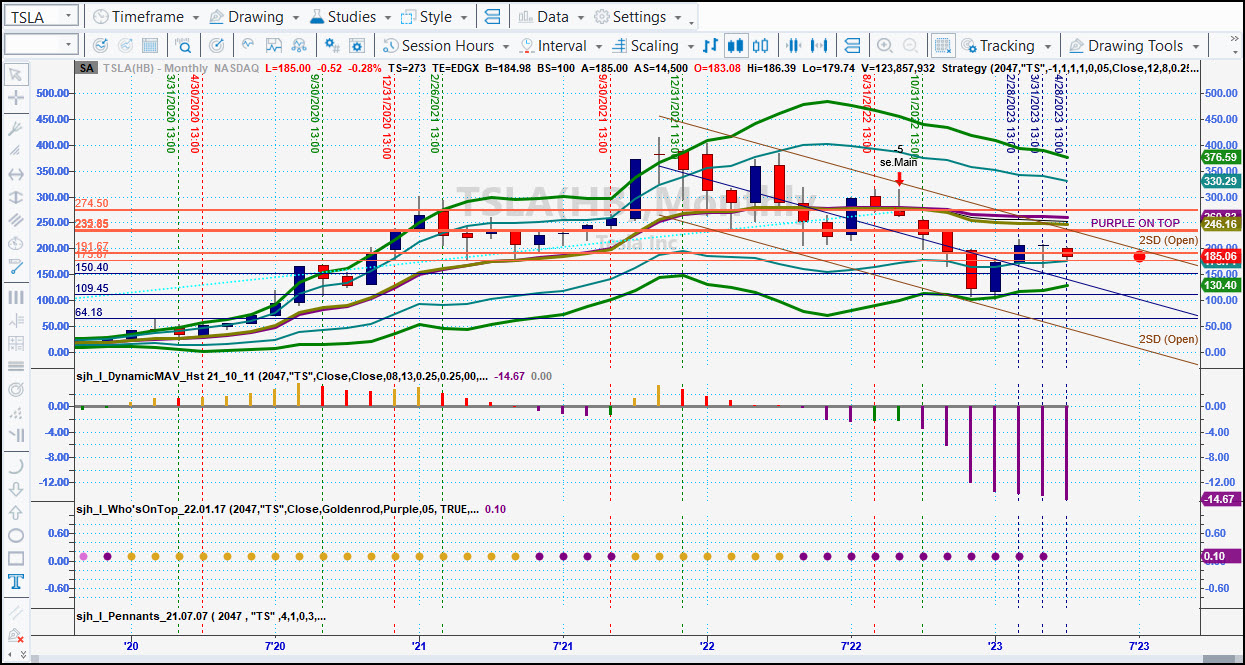Click the increase bar spacing icon
Image resolution: width=1245 pixels, height=665 pixels.
(x=820, y=46)
